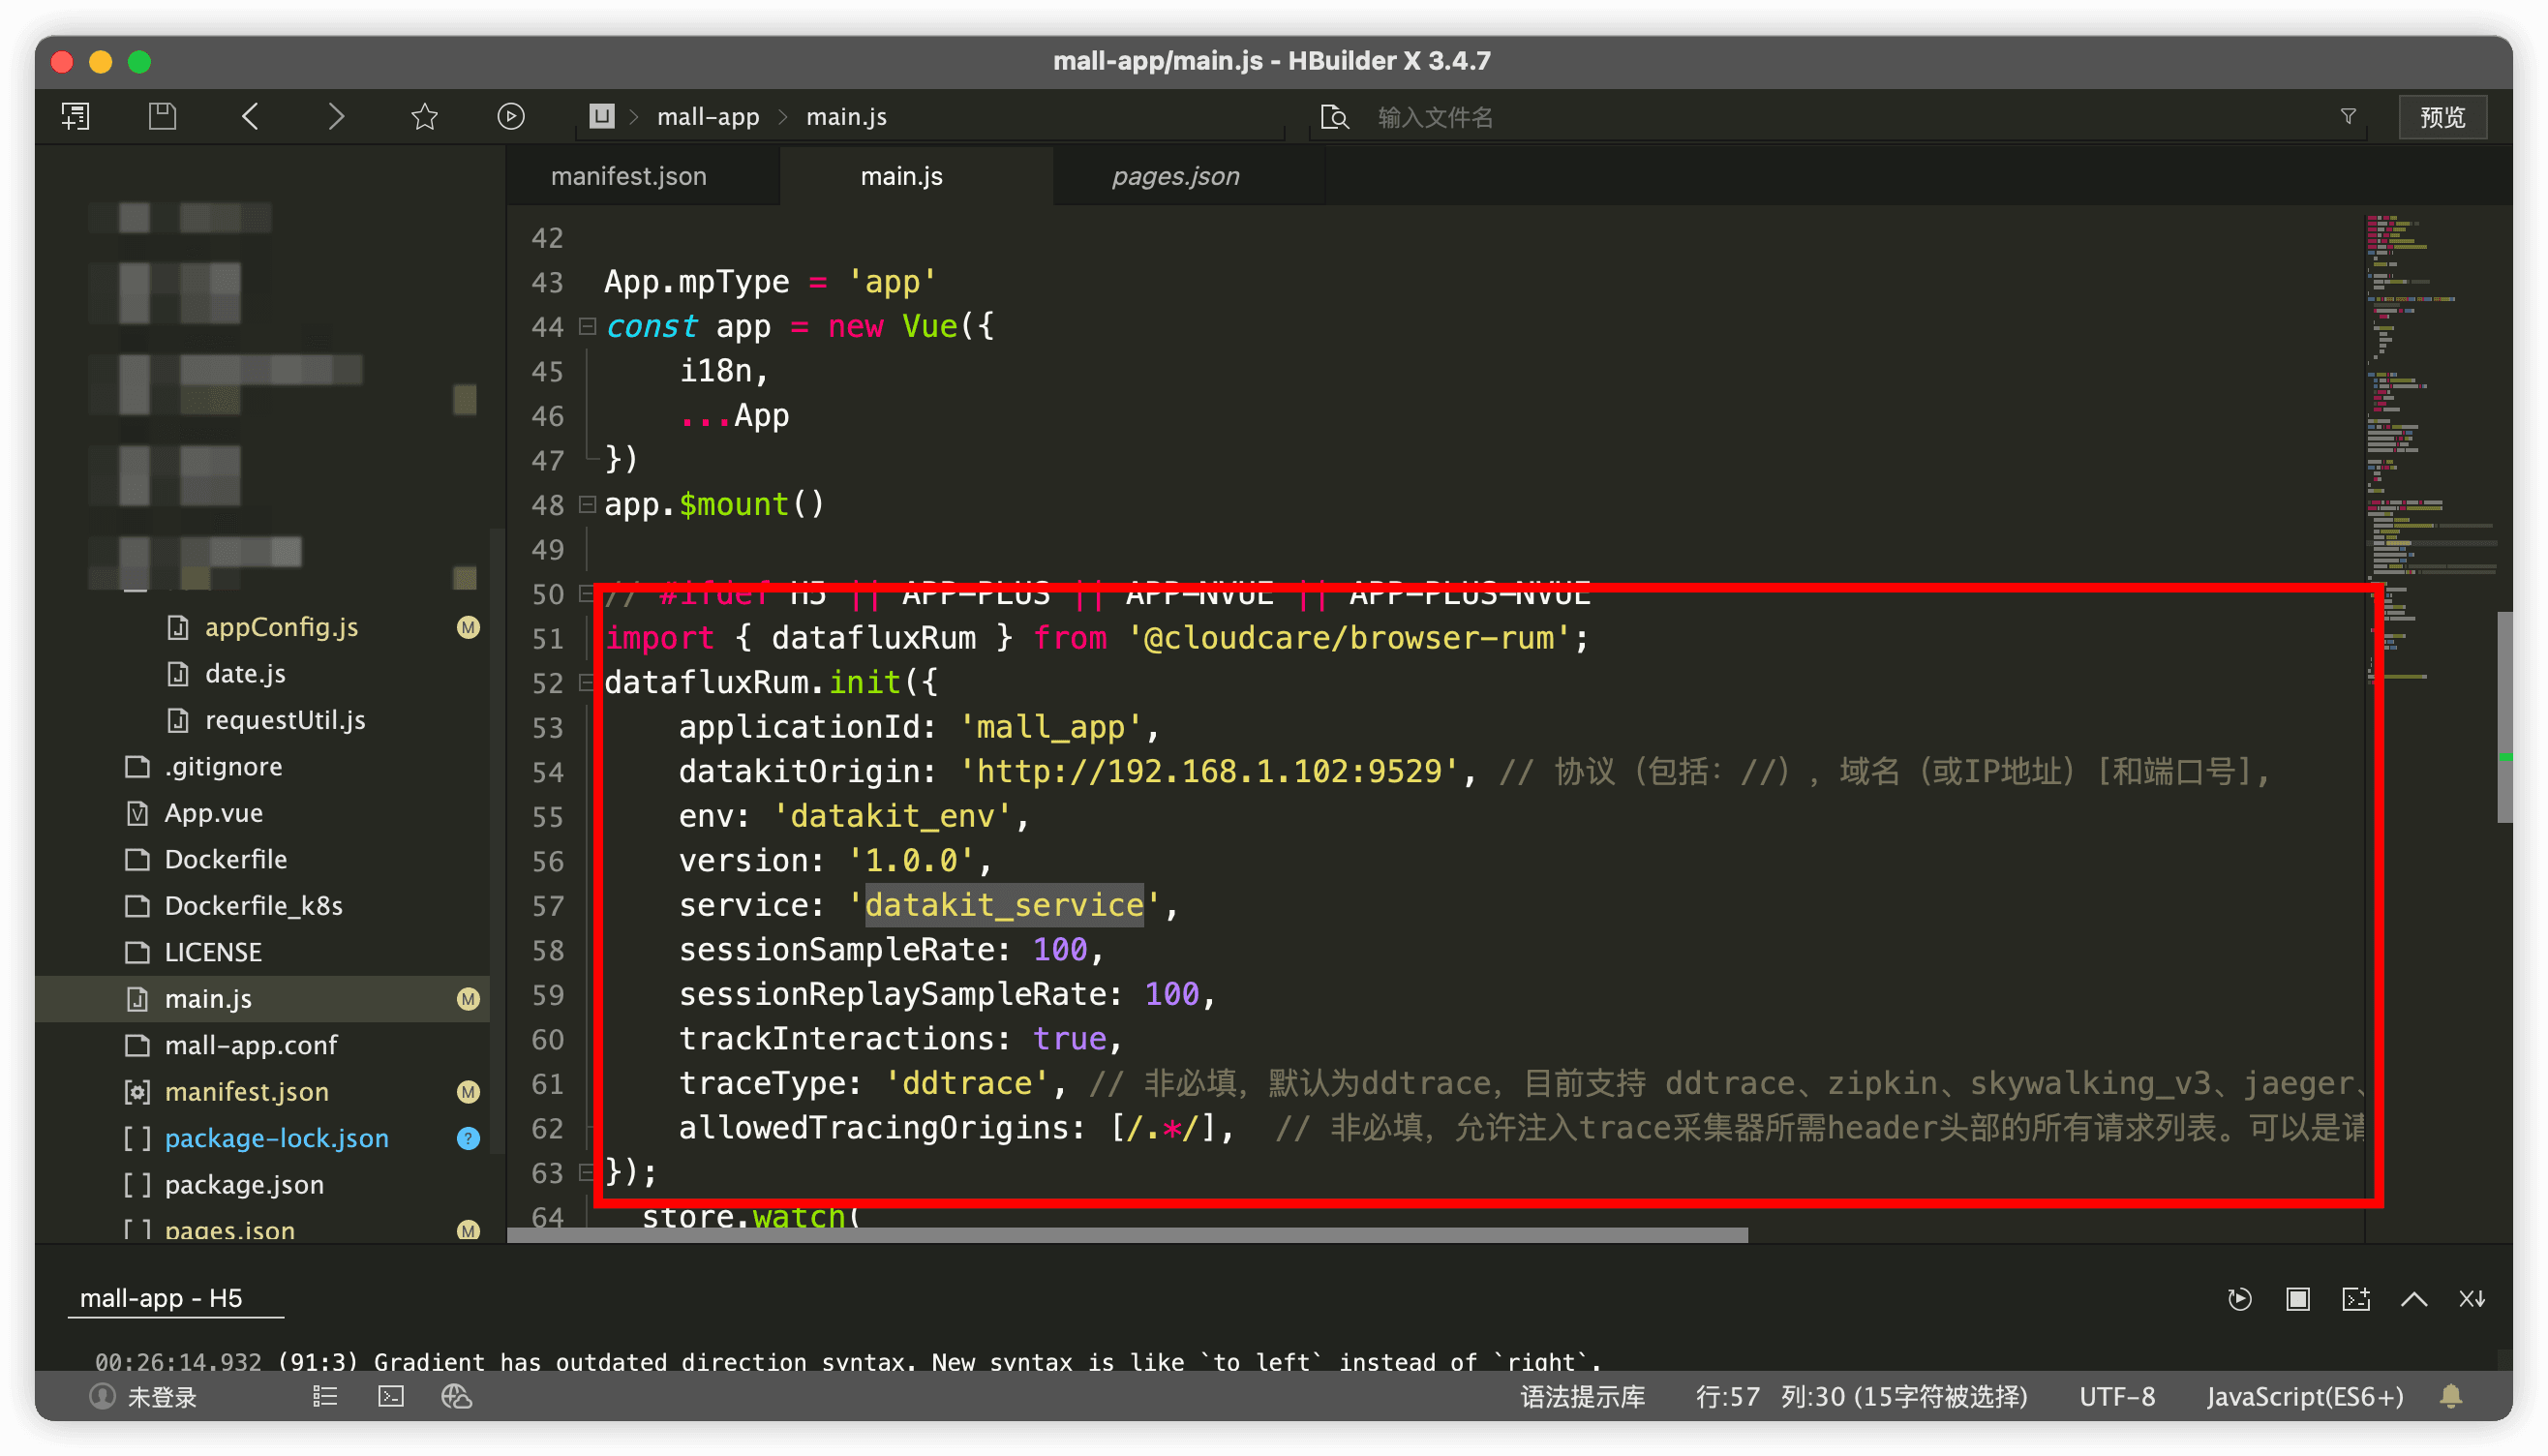
Task: Click the filter funnel icon
Action: (2348, 117)
